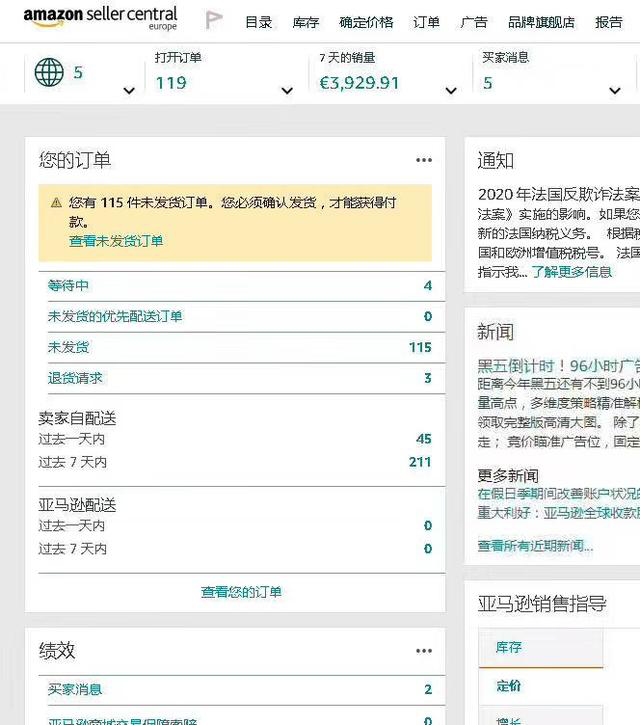The width and height of the screenshot is (640, 725).
Task: Click the 查看未发货订单 link
Action: pos(116,241)
